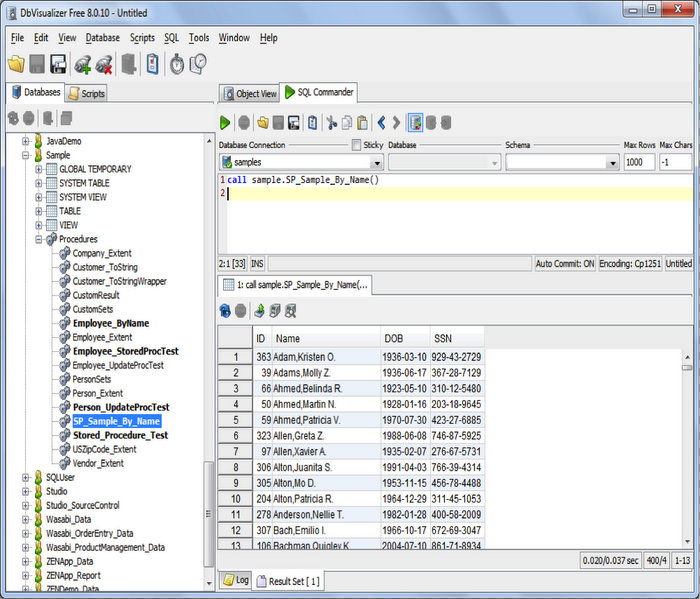
Task: Select the Employee_ByName procedure
Action: [111, 324]
